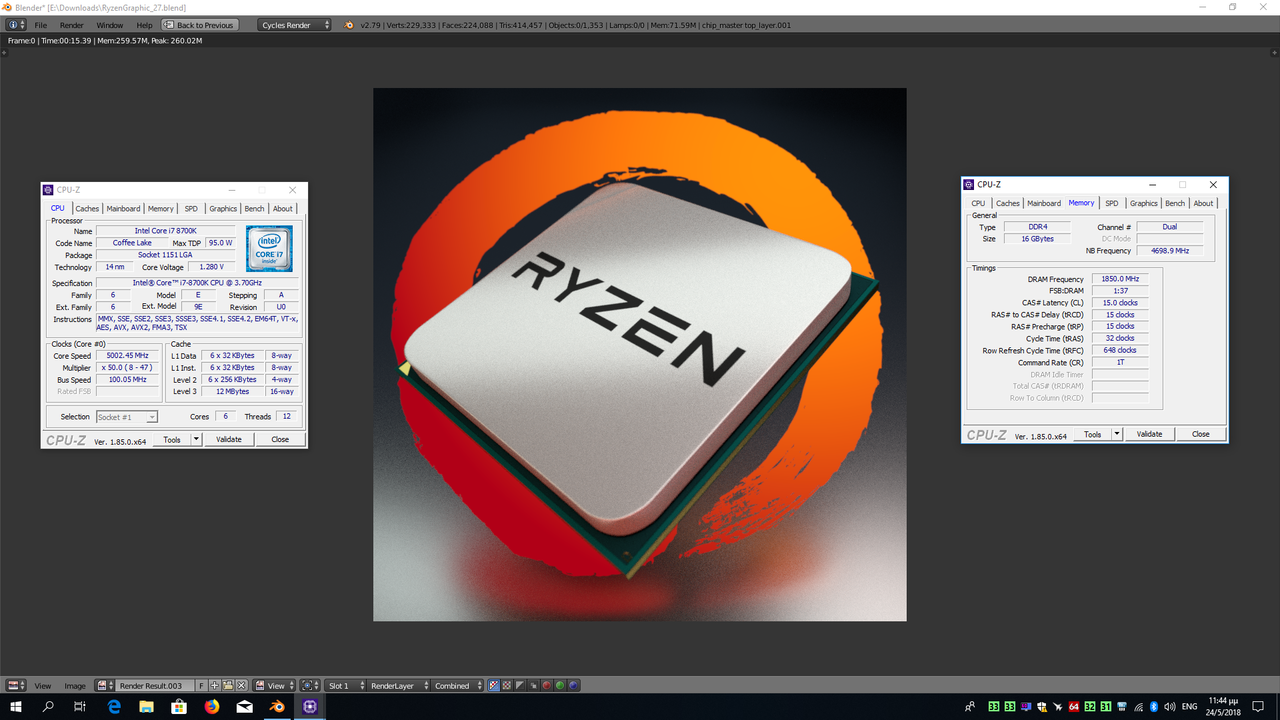Click Tools button in left CPU-Z window
The height and width of the screenshot is (720, 1280).
pyautogui.click(x=171, y=439)
